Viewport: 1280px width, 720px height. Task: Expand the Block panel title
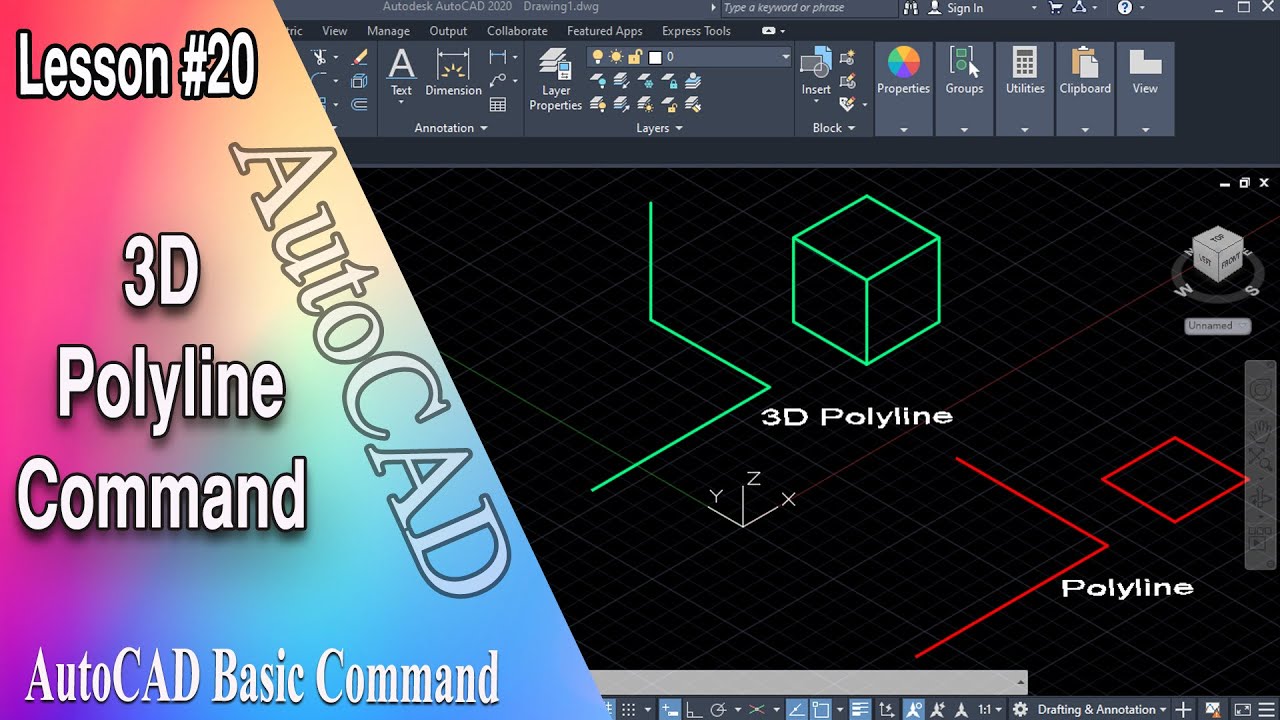click(x=834, y=128)
